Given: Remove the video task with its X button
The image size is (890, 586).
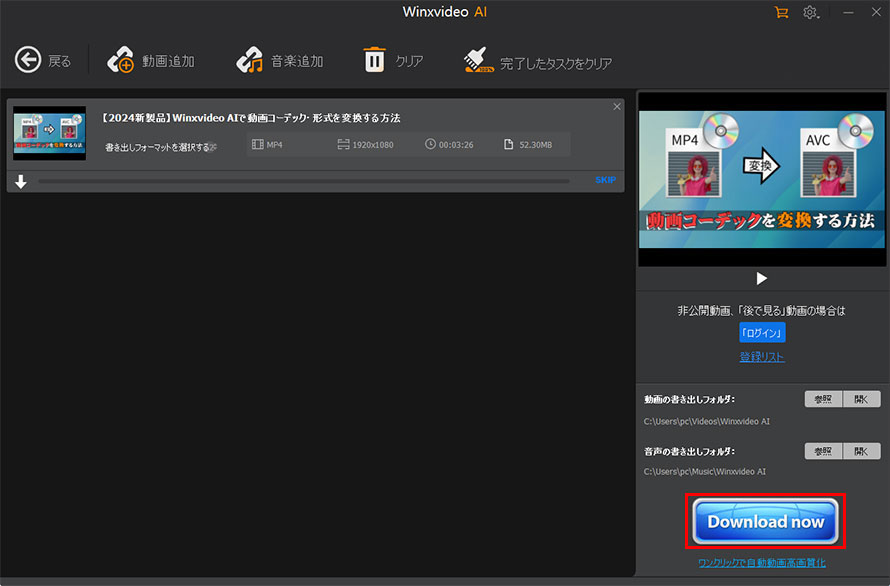Looking at the screenshot, I should click(617, 107).
